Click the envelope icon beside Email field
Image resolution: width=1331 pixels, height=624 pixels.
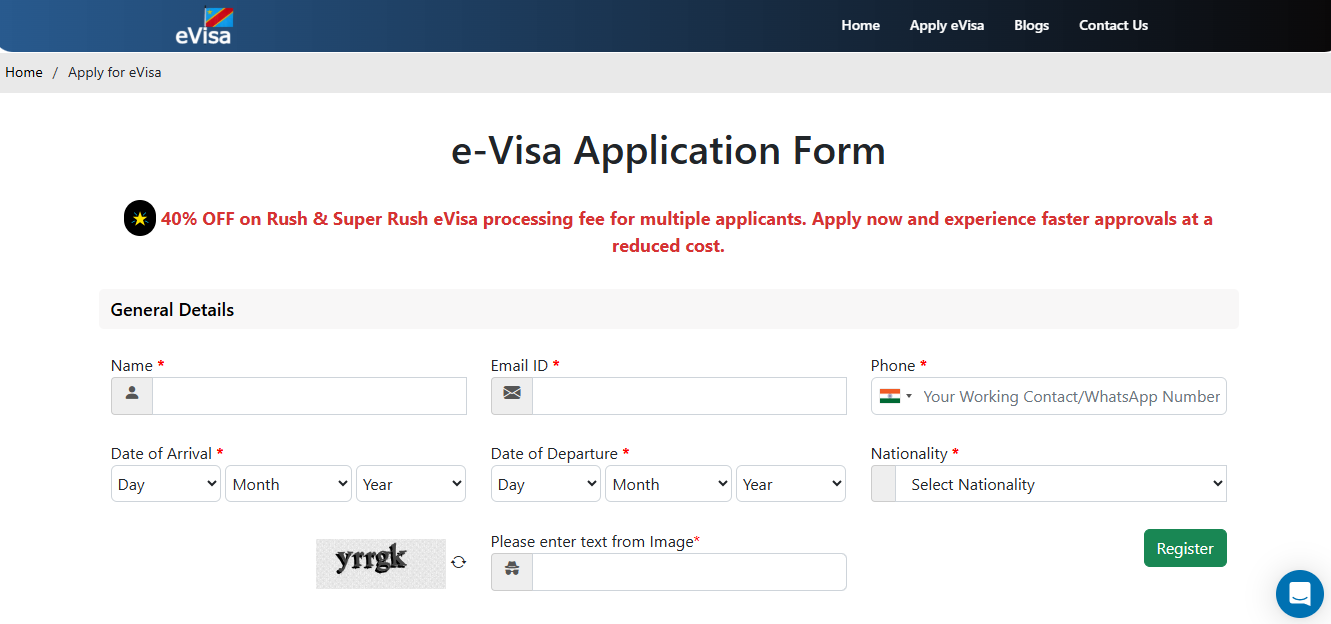coord(512,396)
